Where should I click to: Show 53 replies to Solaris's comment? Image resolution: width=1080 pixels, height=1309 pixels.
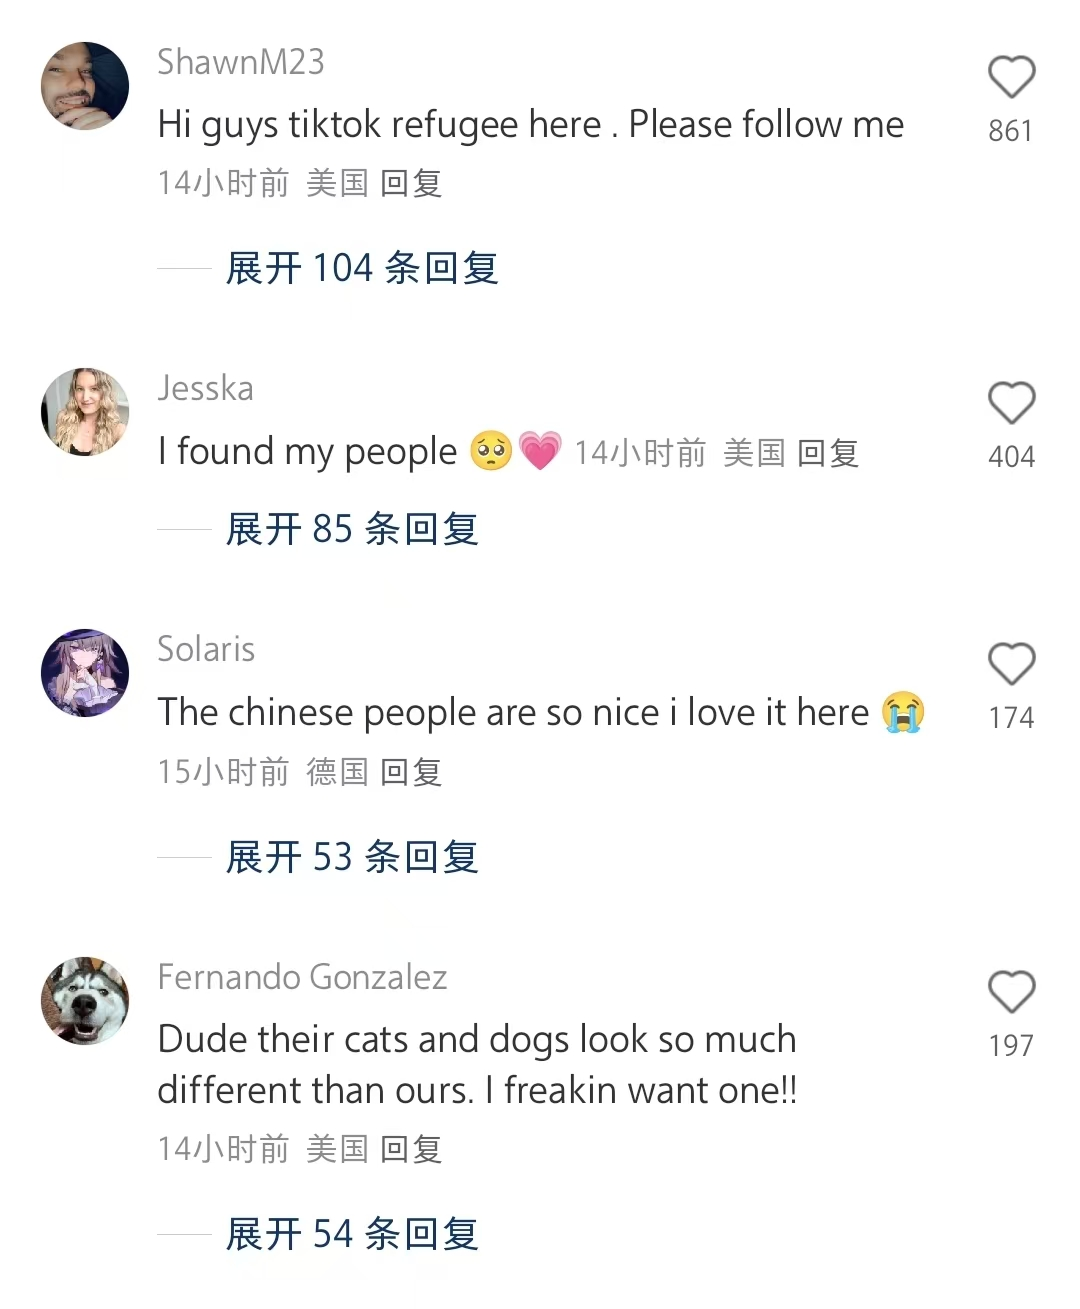pos(352,857)
